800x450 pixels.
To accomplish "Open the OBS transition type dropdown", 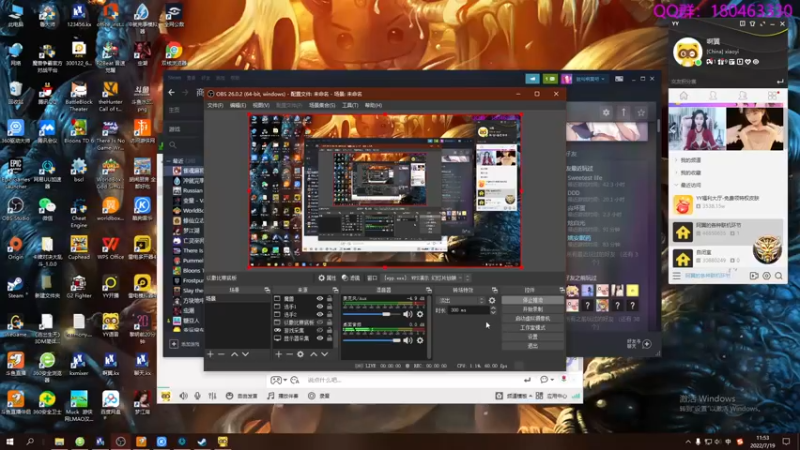I will point(460,301).
